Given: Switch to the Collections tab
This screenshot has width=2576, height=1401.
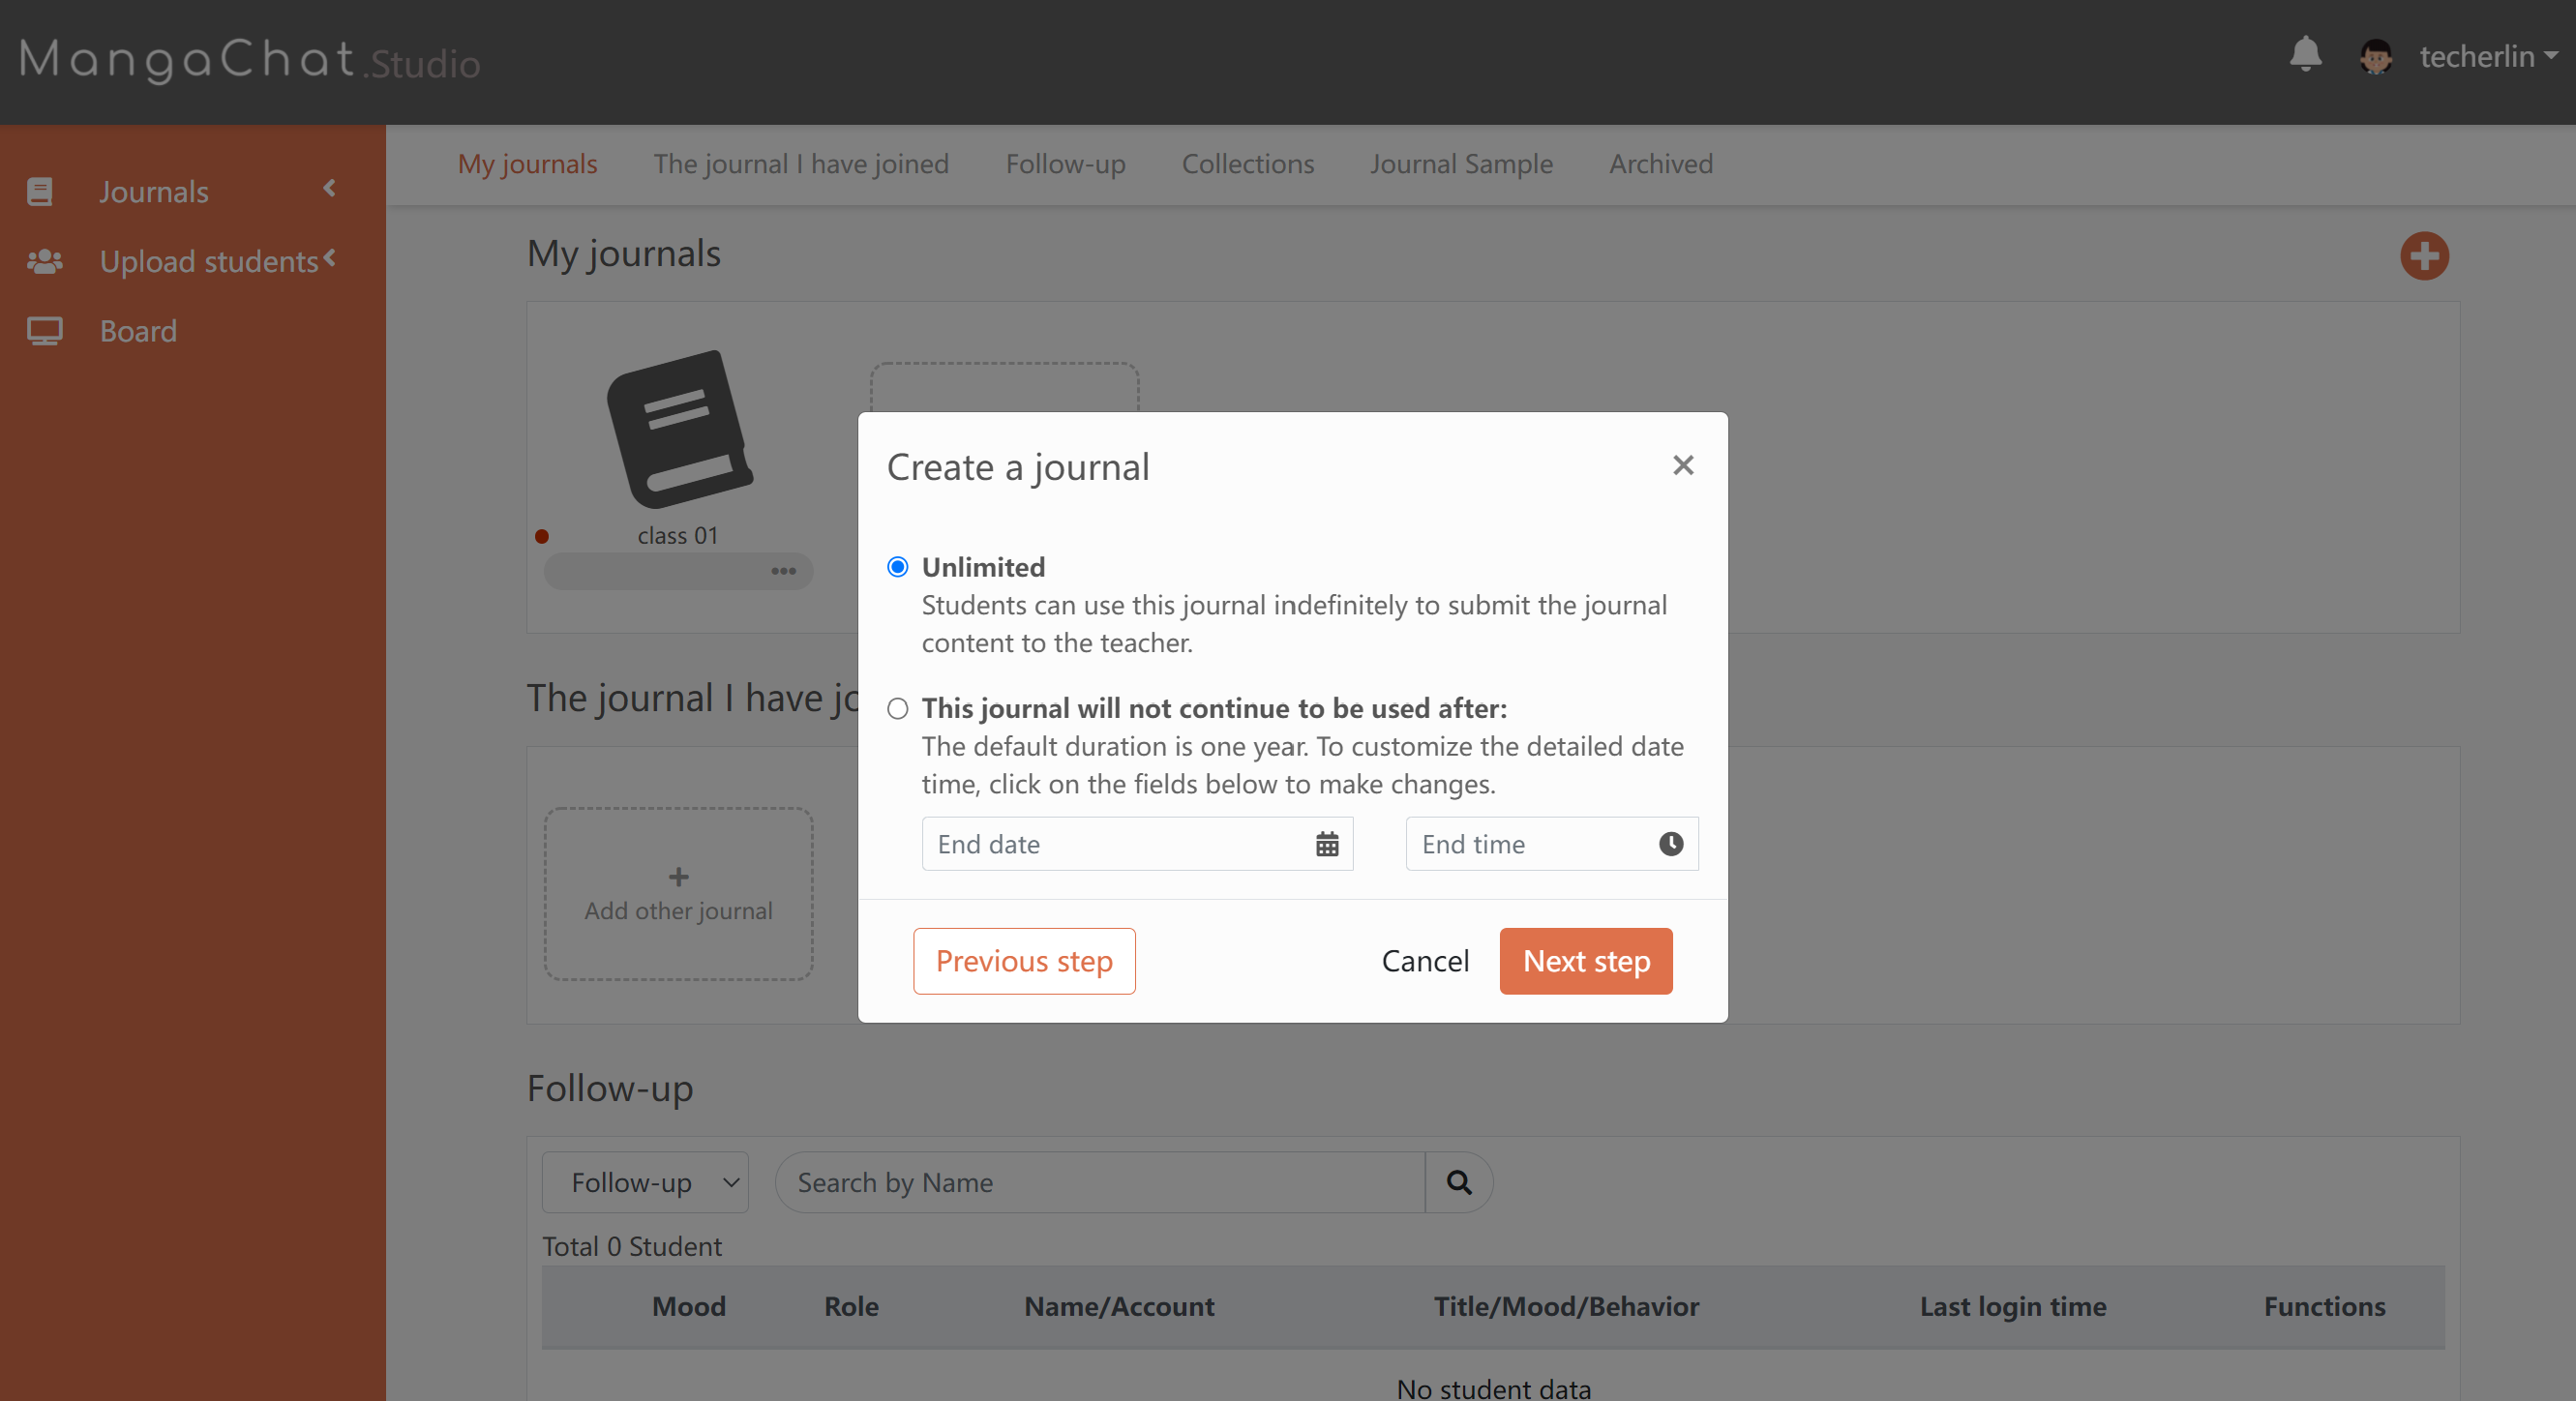Looking at the screenshot, I should [1247, 164].
